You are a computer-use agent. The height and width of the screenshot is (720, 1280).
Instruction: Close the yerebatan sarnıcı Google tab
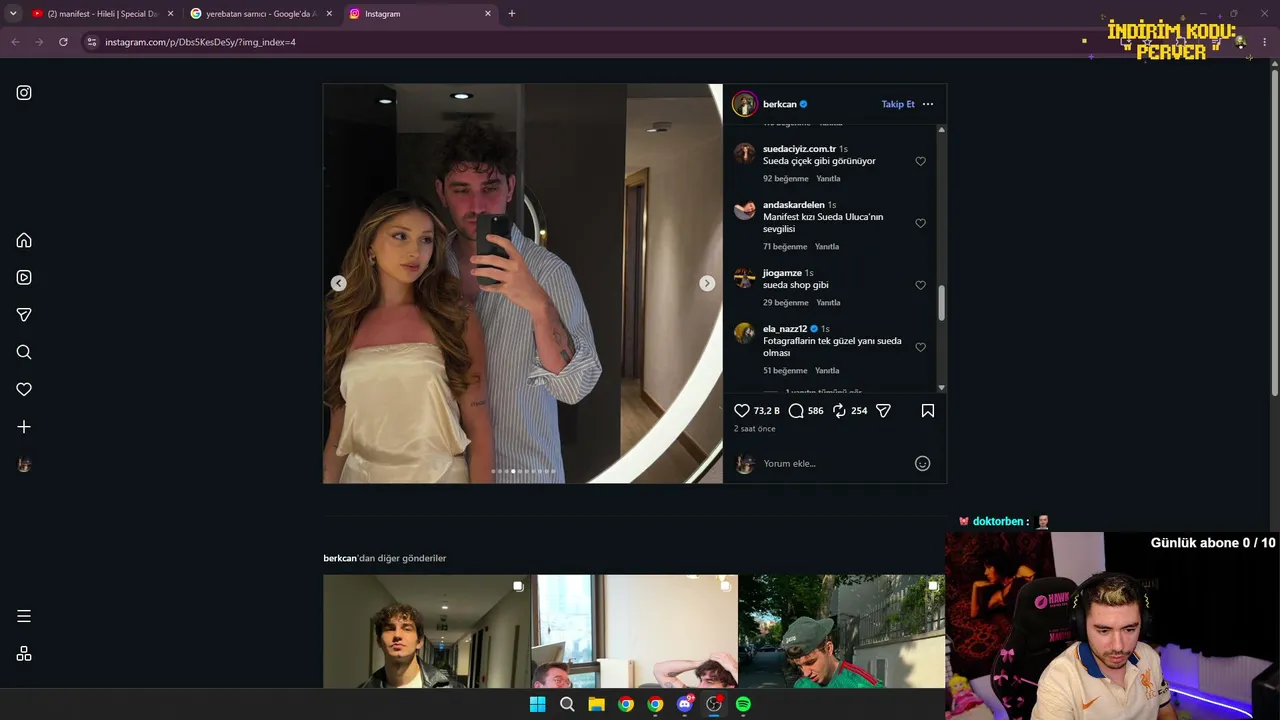click(329, 14)
